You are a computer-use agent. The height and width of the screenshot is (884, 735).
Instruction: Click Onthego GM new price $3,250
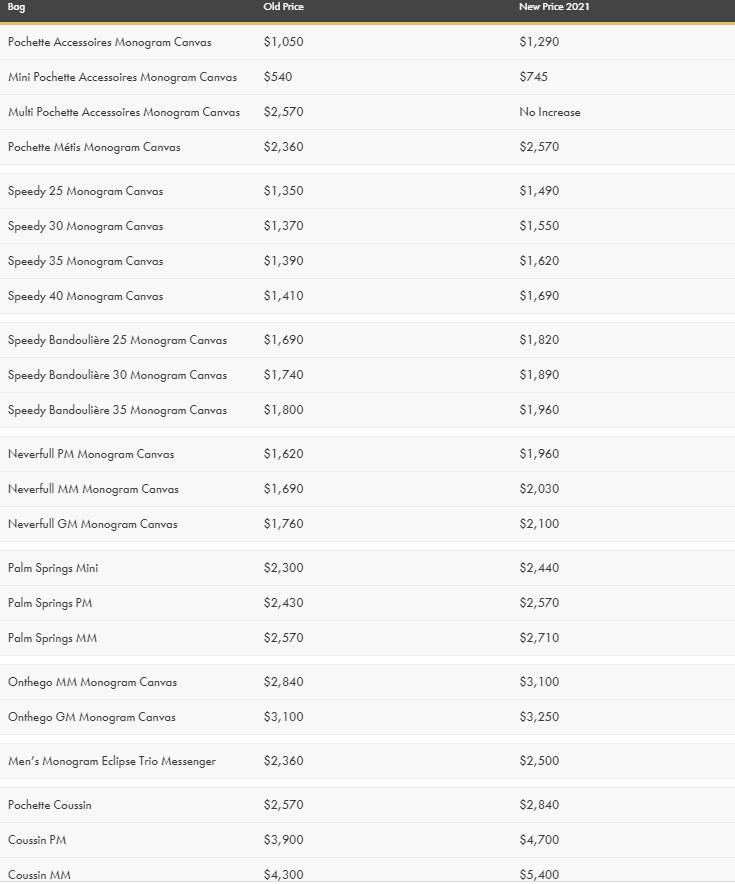(539, 717)
